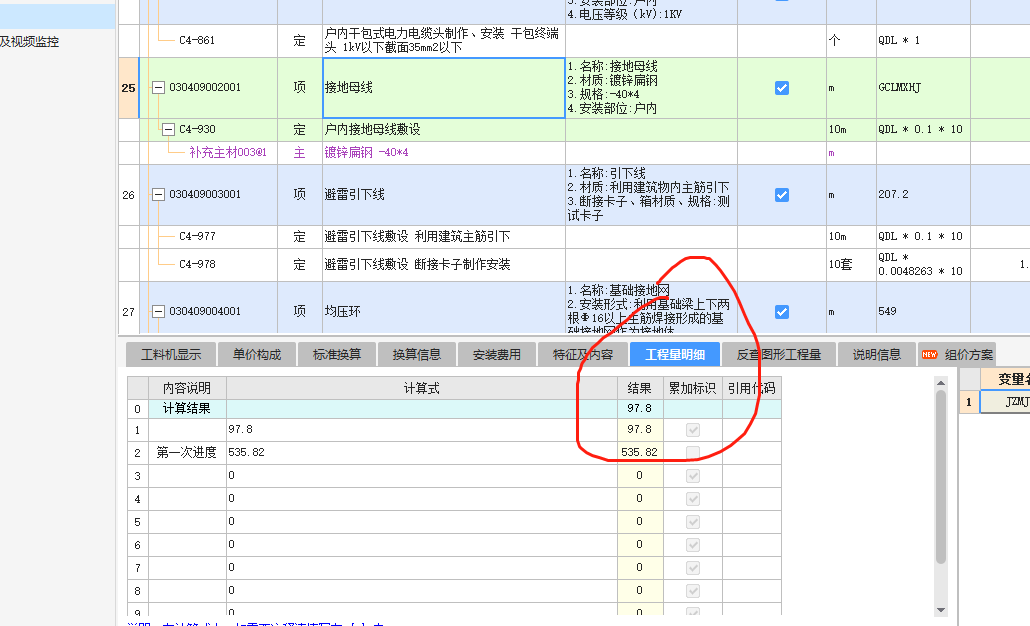Open the 组价方案 tab
1030x626 pixels.
click(x=957, y=355)
